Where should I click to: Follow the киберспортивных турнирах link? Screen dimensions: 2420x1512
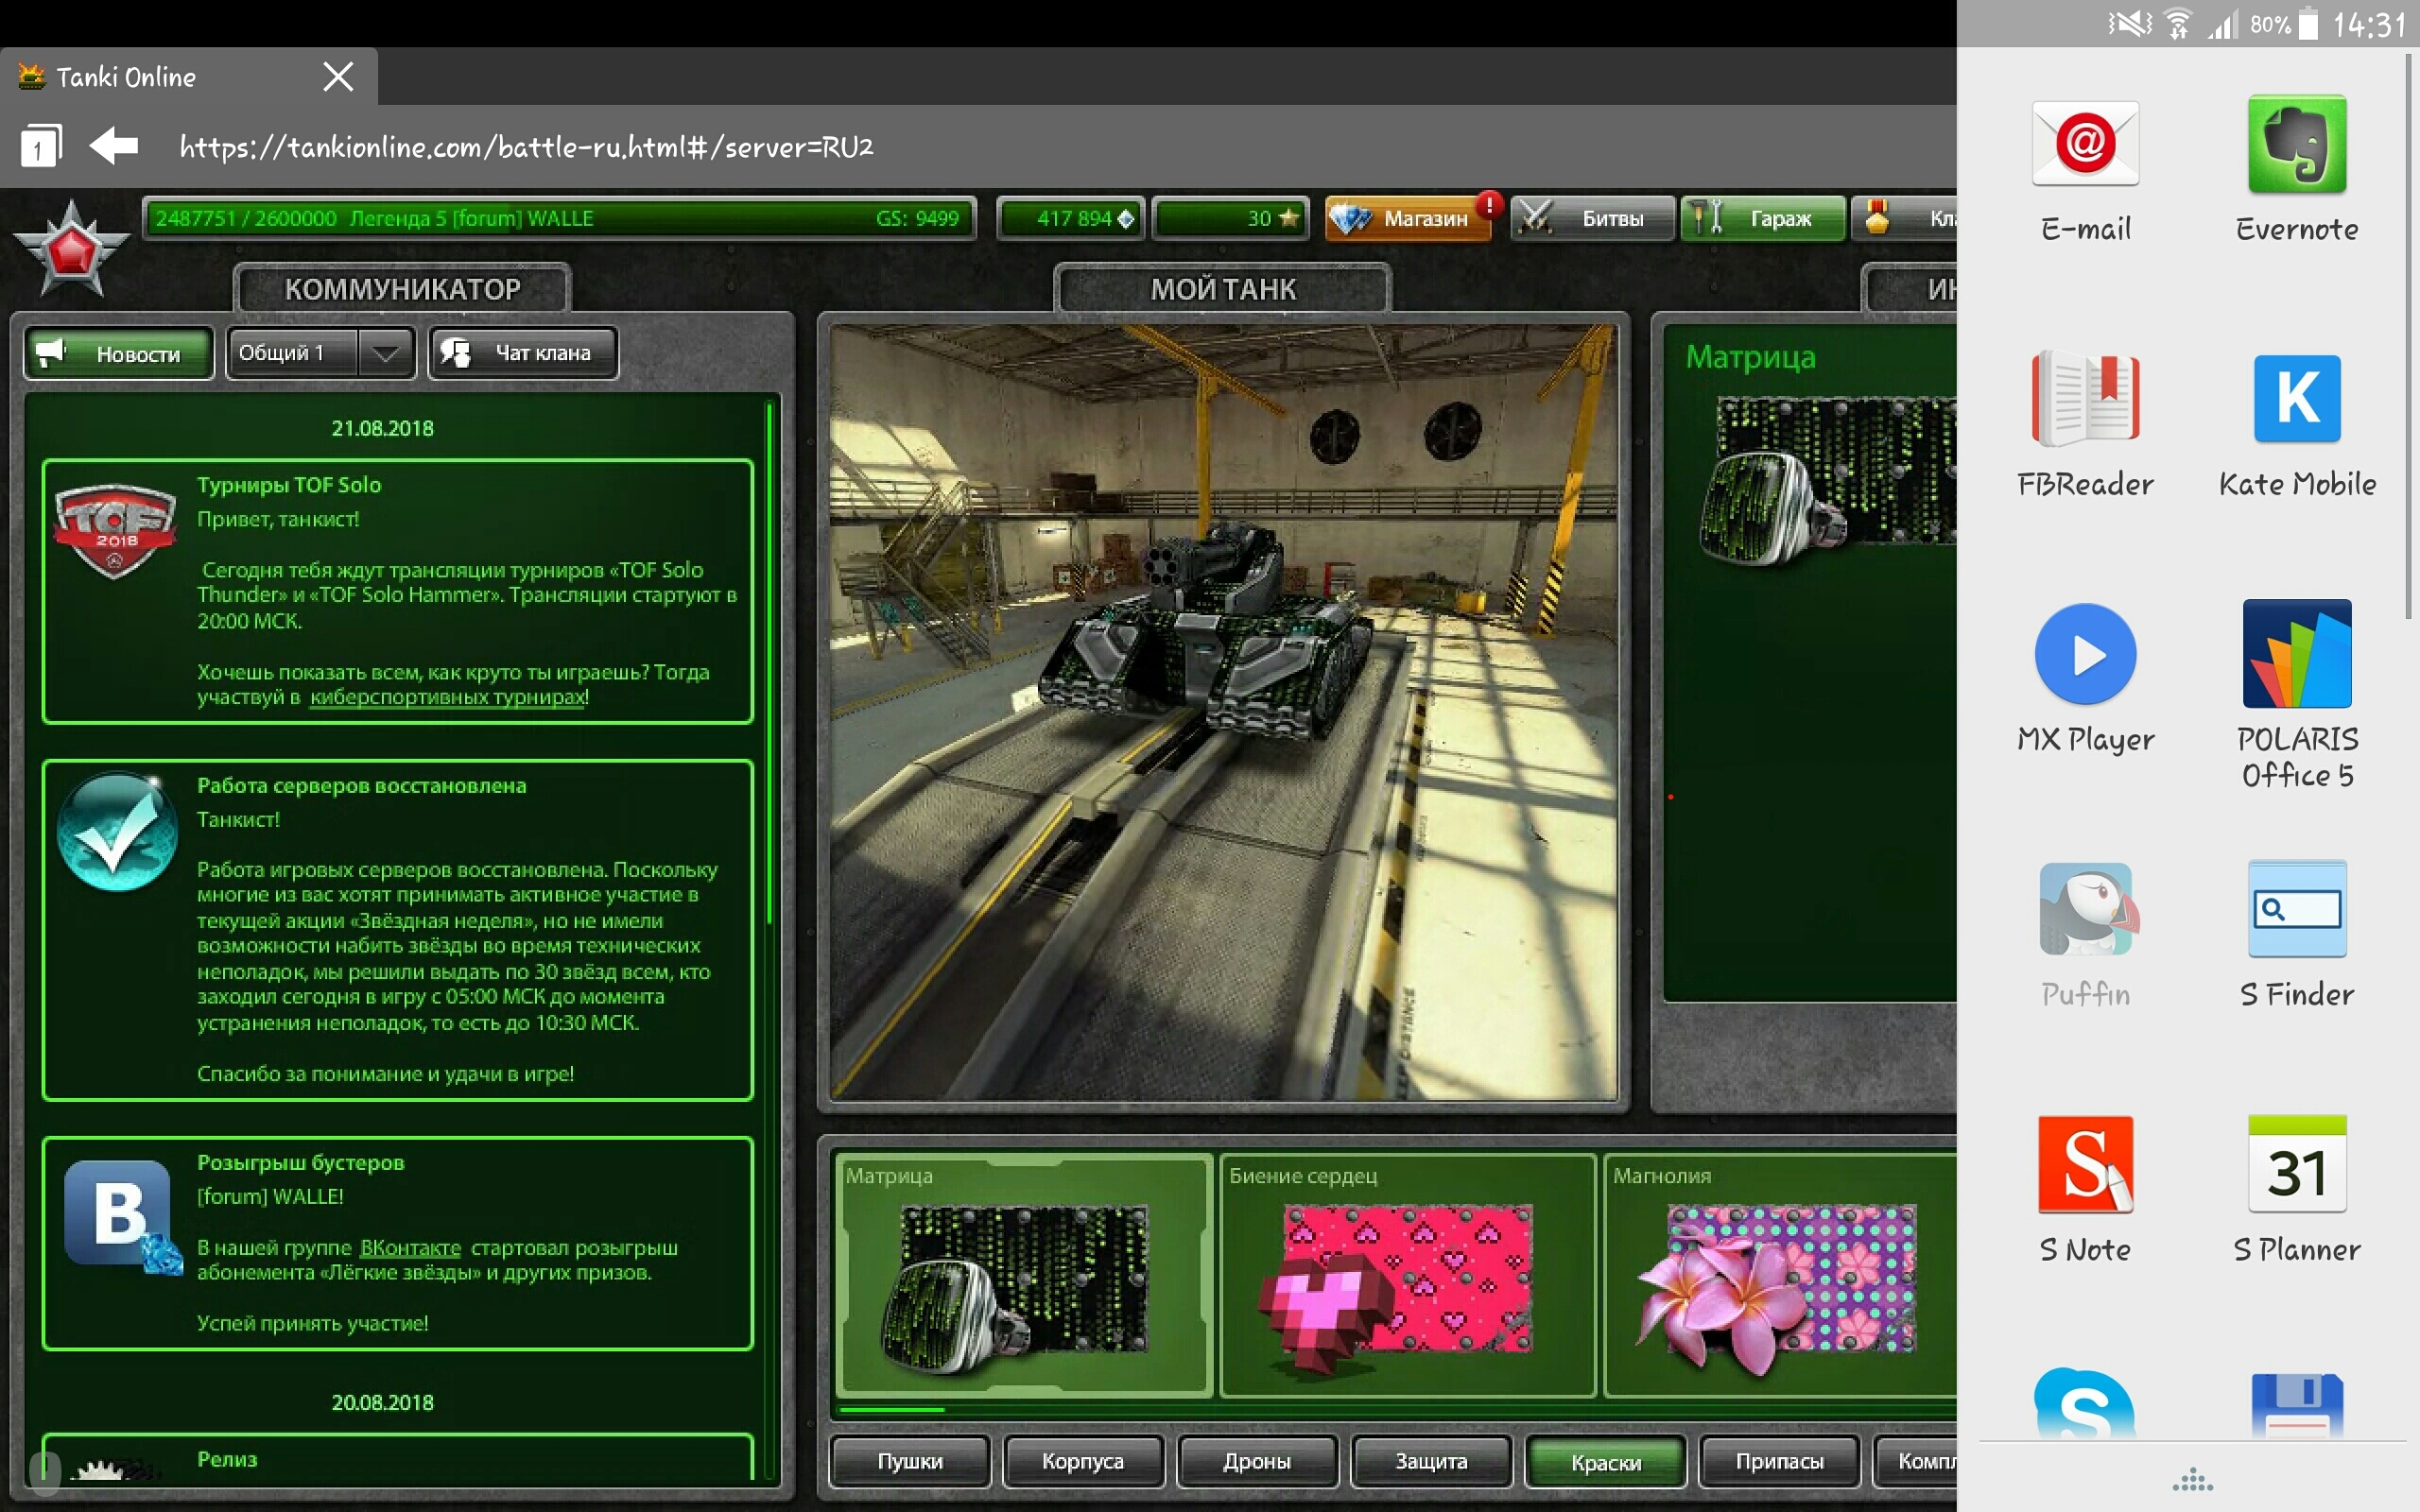pos(447,697)
